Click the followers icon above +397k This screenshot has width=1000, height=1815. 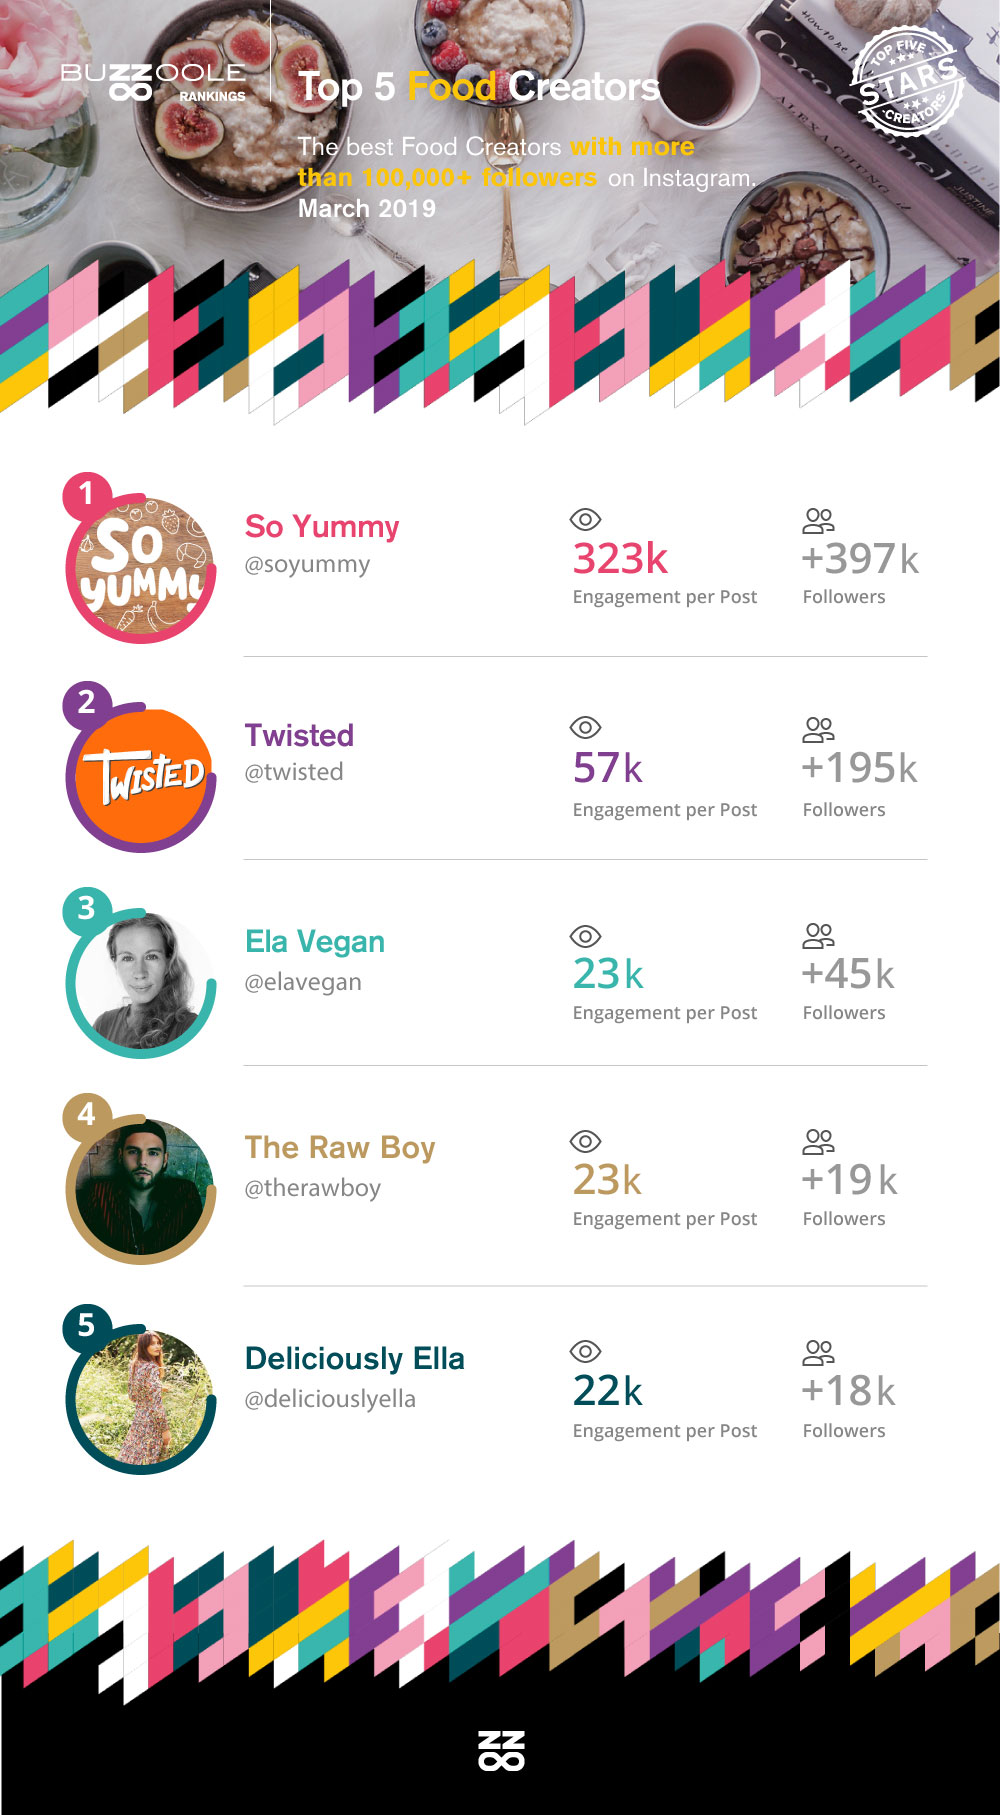pyautogui.click(x=818, y=520)
